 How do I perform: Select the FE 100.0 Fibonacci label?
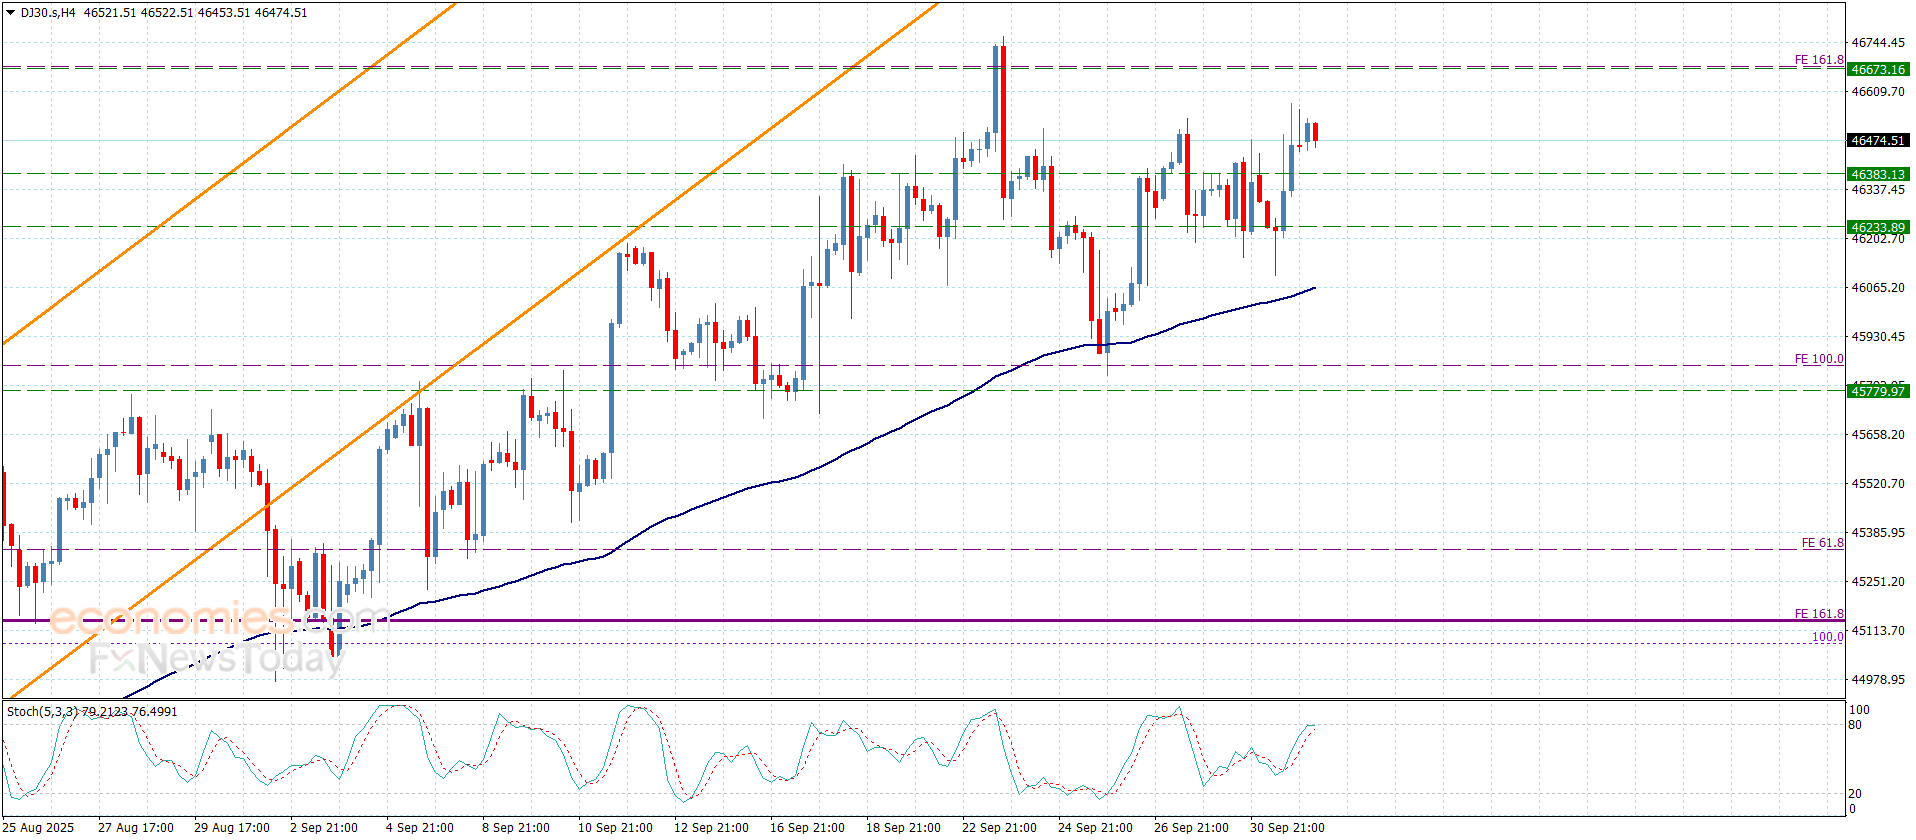click(x=1819, y=359)
